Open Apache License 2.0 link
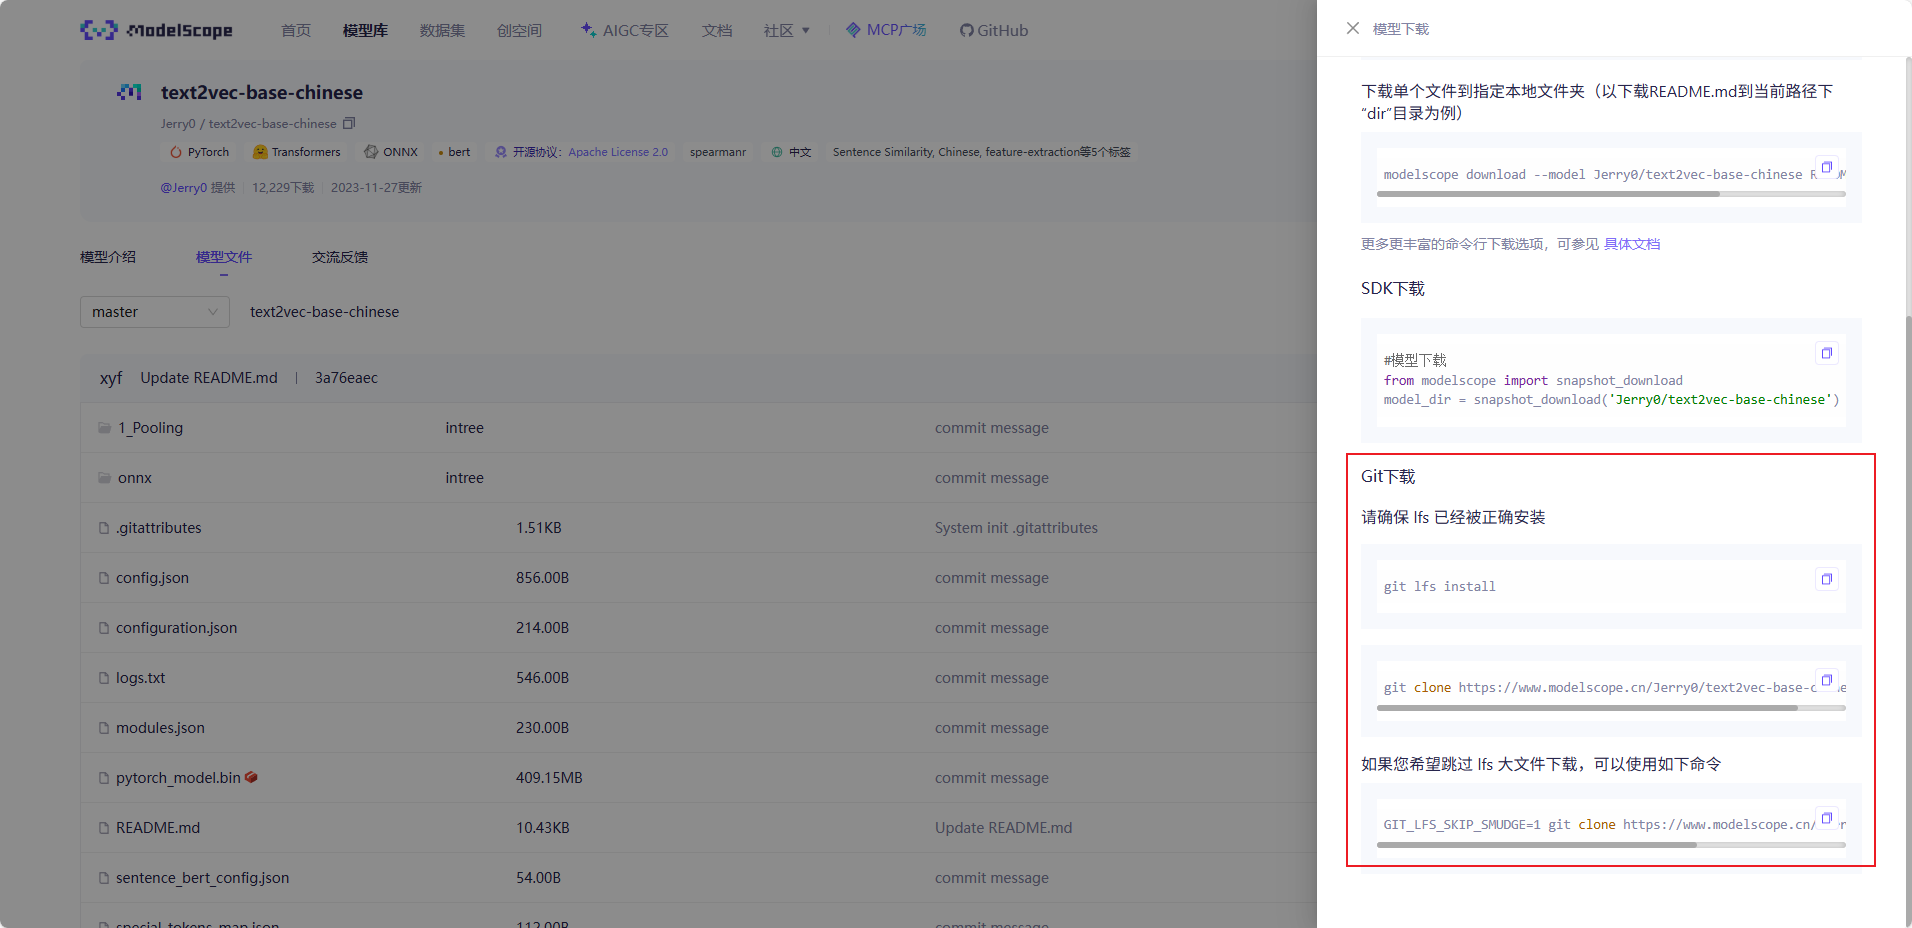Image resolution: width=1912 pixels, height=928 pixels. click(618, 152)
